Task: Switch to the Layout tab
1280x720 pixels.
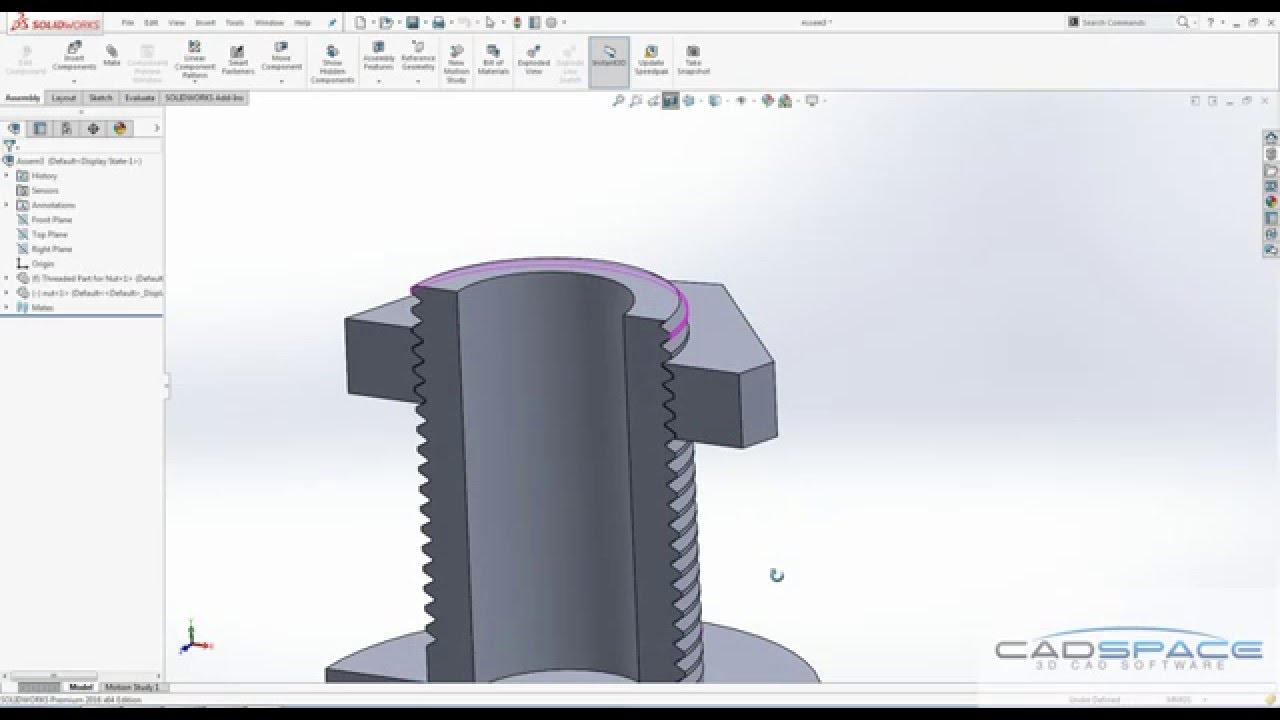Action: point(64,98)
